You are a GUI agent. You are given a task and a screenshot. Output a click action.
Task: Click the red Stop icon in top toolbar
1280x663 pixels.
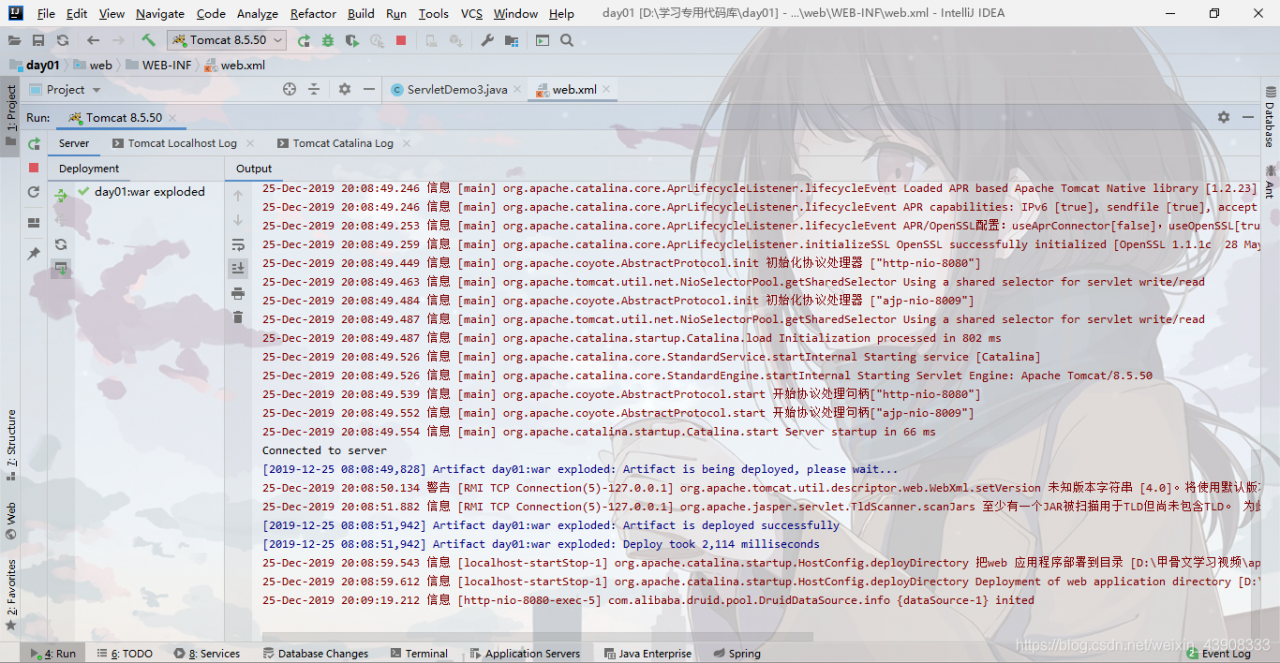coord(401,40)
